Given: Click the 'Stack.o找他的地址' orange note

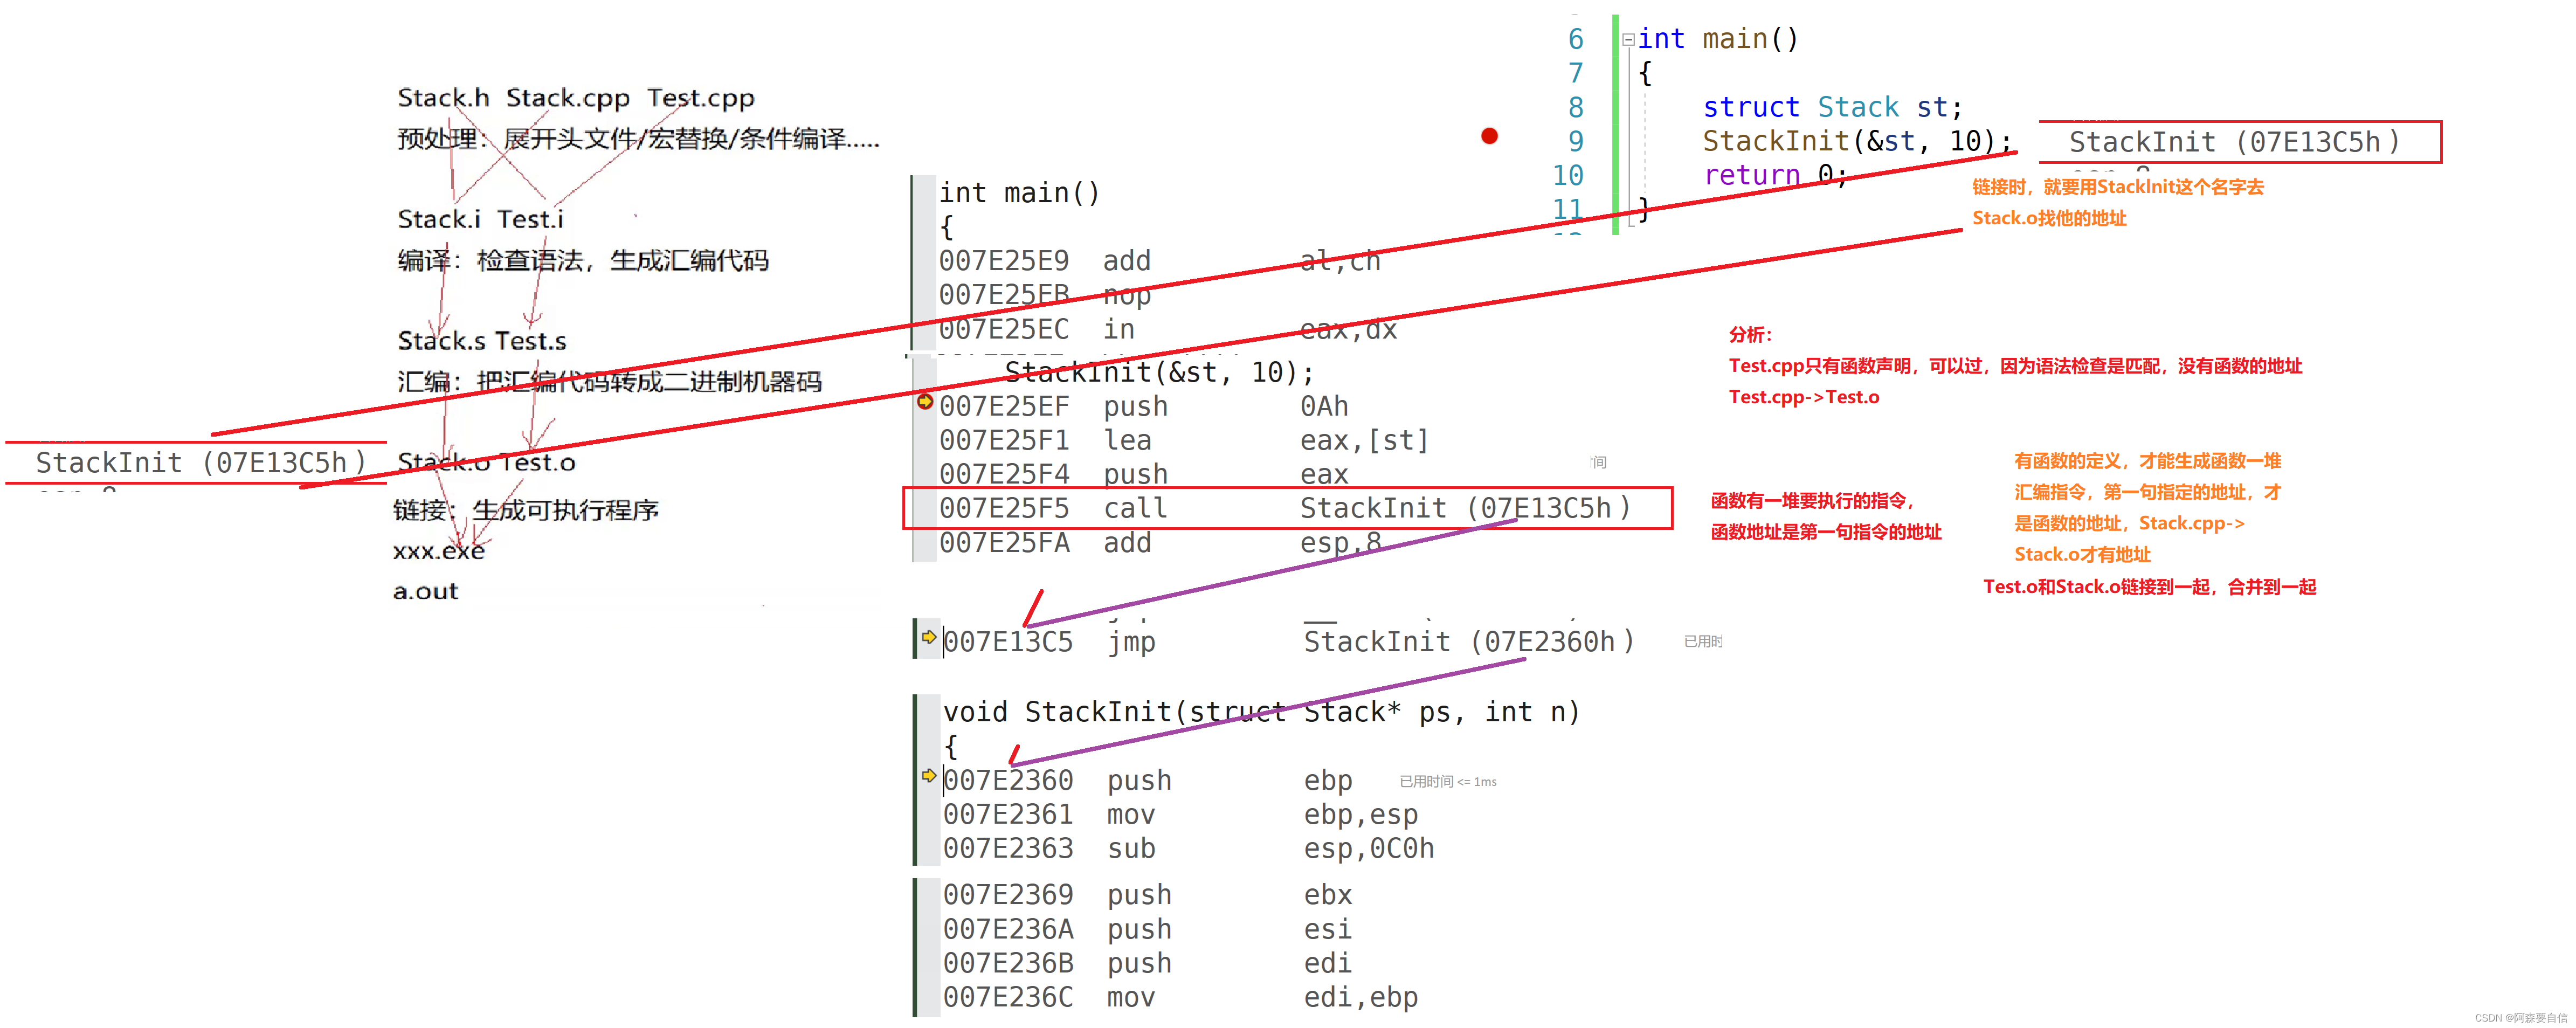Looking at the screenshot, I should [2049, 218].
